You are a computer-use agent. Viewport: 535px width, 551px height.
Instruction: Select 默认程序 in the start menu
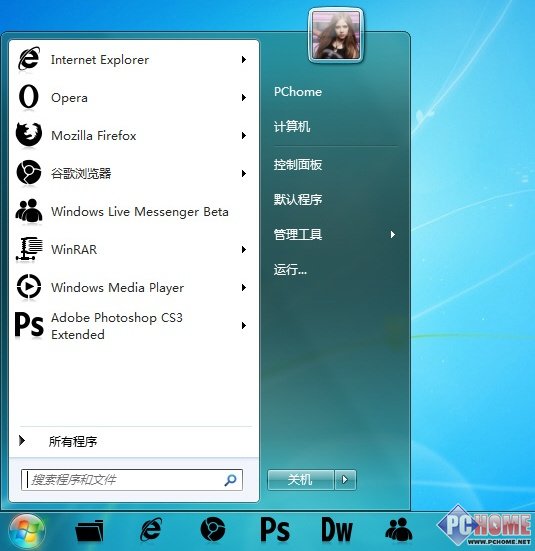pyautogui.click(x=298, y=199)
